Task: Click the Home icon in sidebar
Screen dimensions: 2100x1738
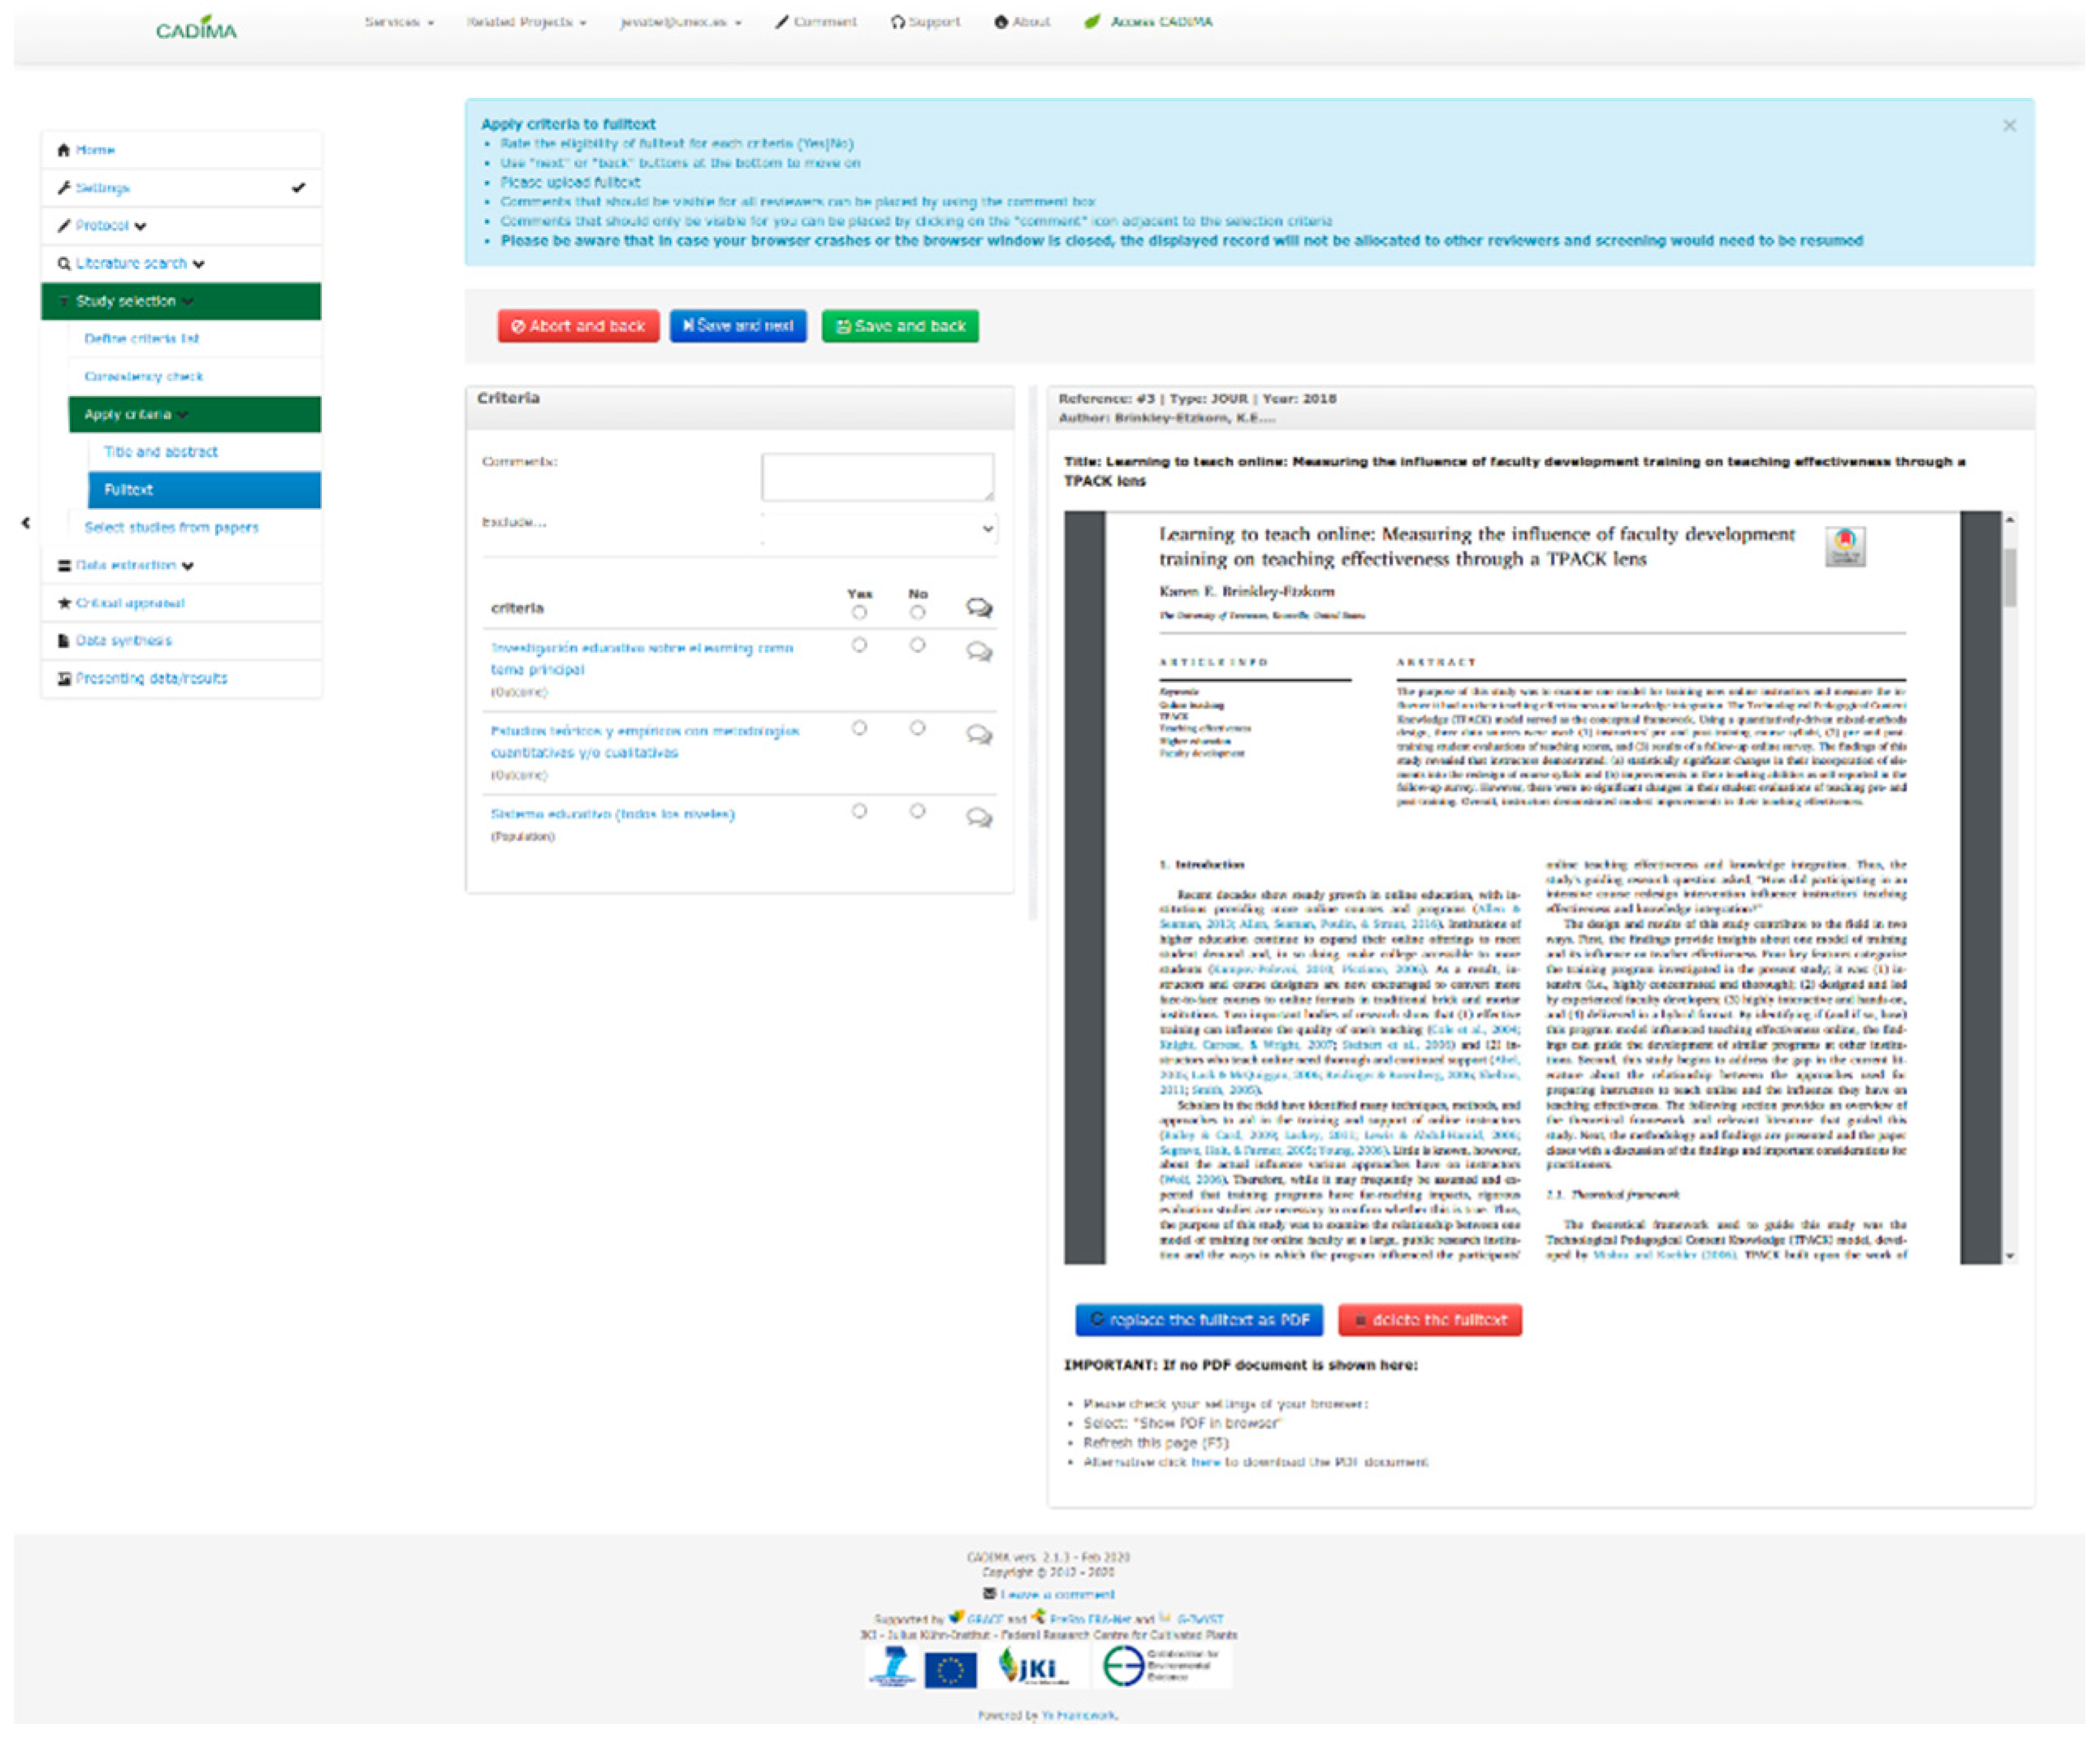Action: (x=64, y=150)
